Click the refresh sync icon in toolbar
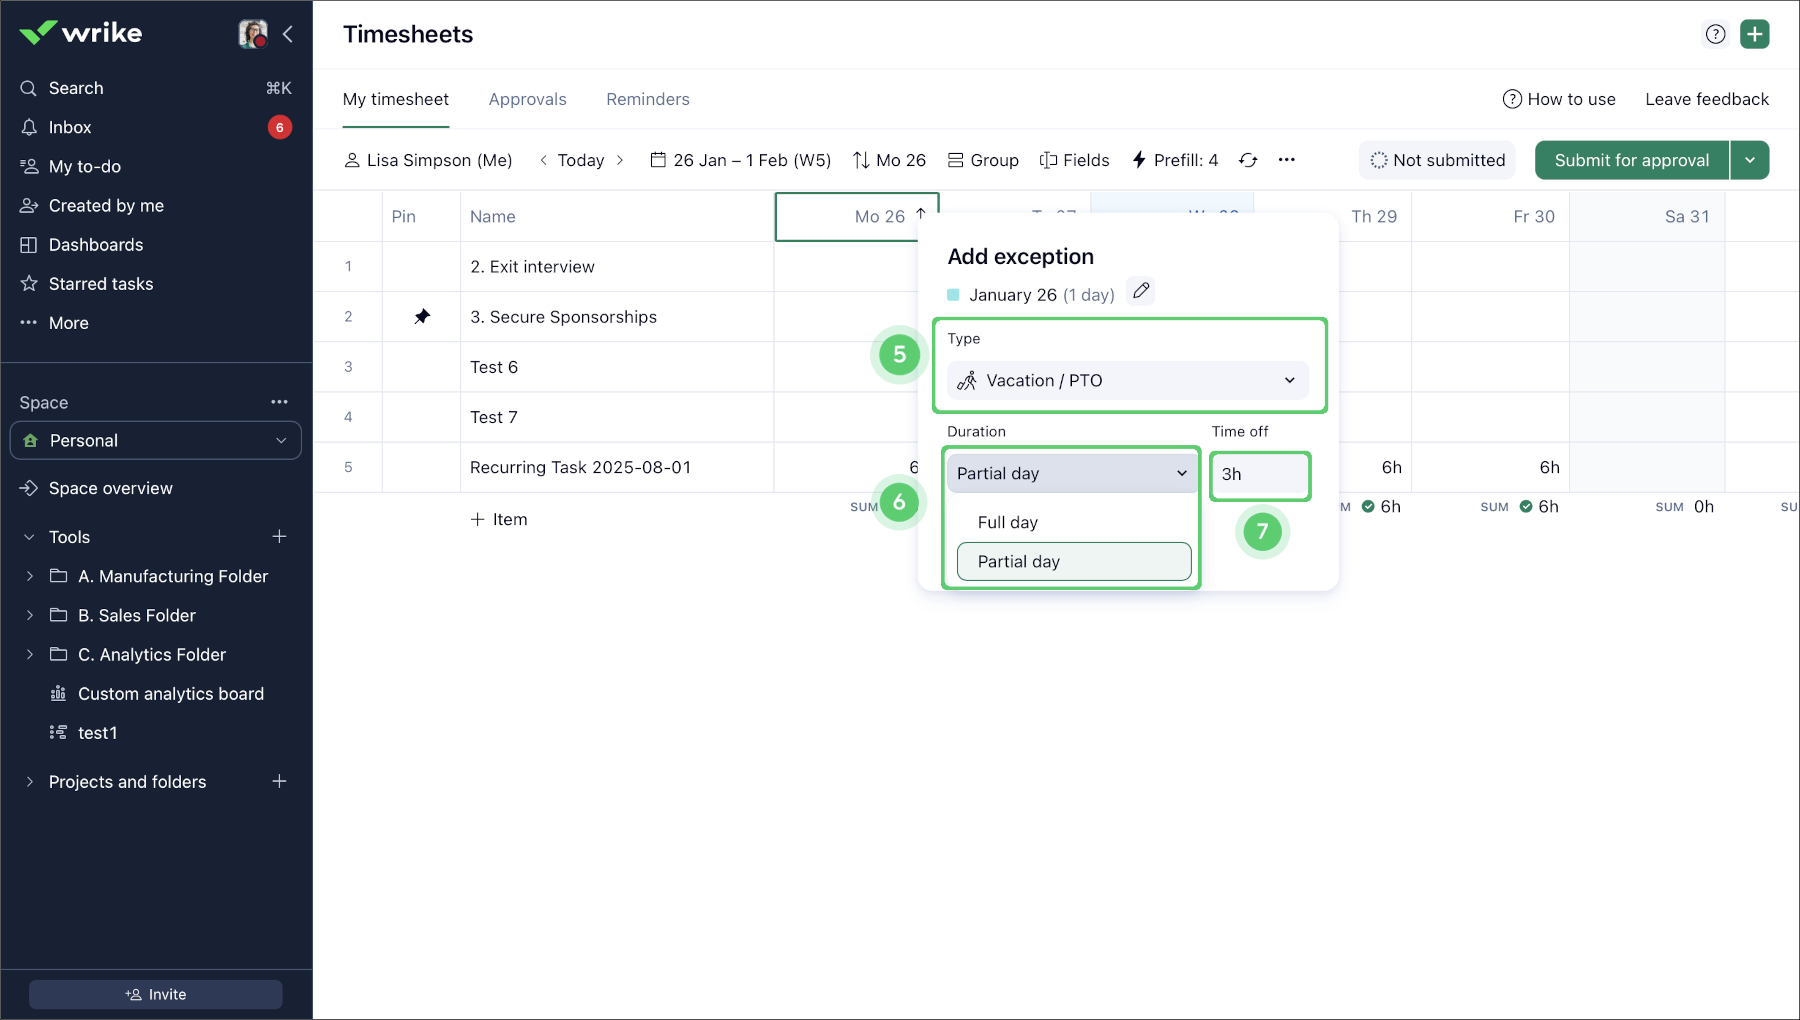Screen dimensions: 1800x1020 tap(1248, 160)
